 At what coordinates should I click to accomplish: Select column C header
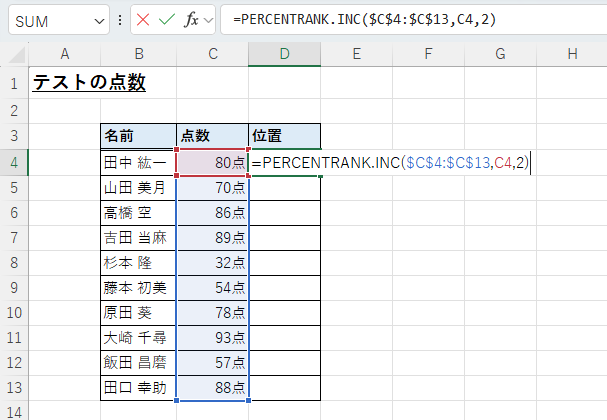(x=213, y=53)
